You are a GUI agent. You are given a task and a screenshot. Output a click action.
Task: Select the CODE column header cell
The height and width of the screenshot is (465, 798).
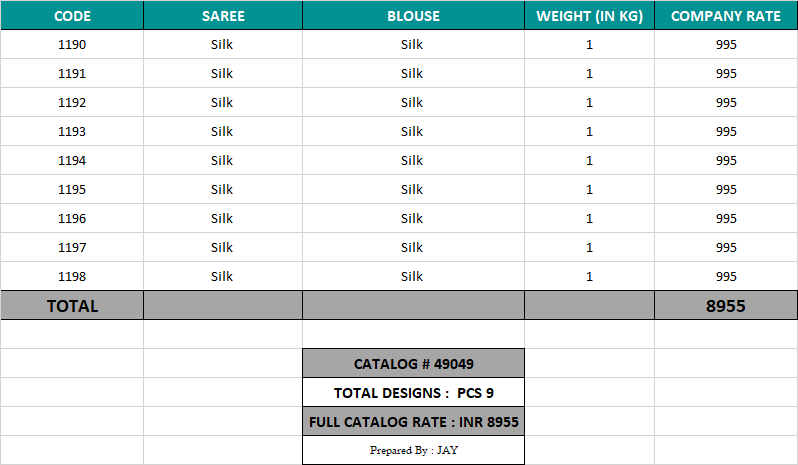point(72,16)
